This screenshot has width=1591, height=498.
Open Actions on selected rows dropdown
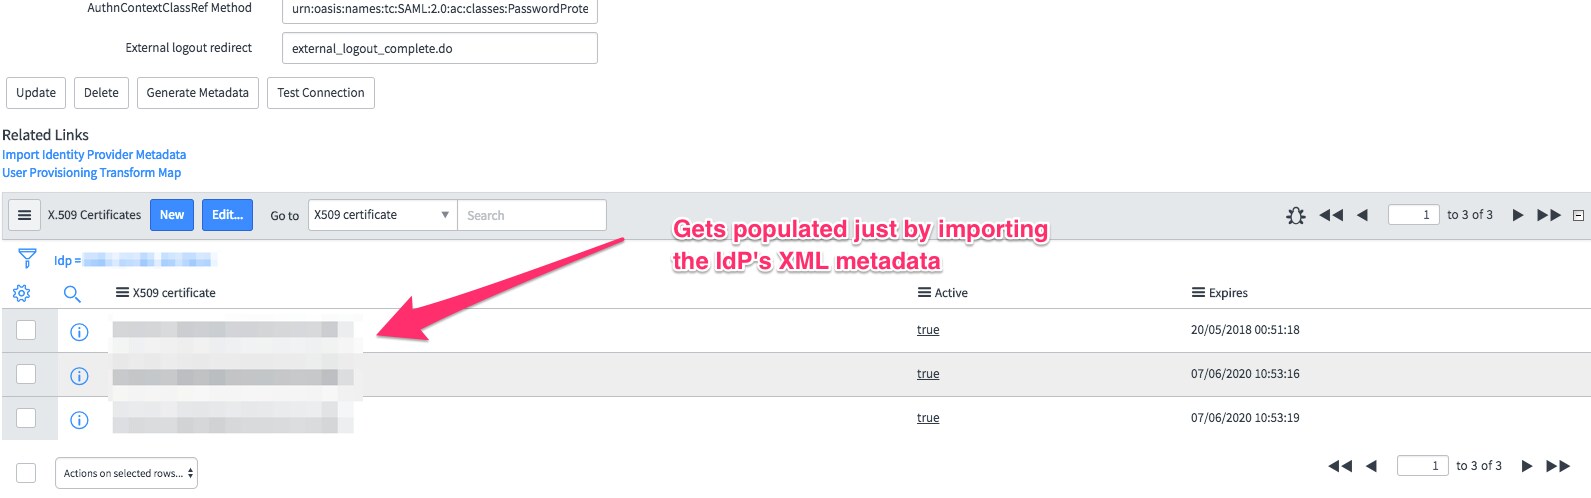[x=126, y=473]
